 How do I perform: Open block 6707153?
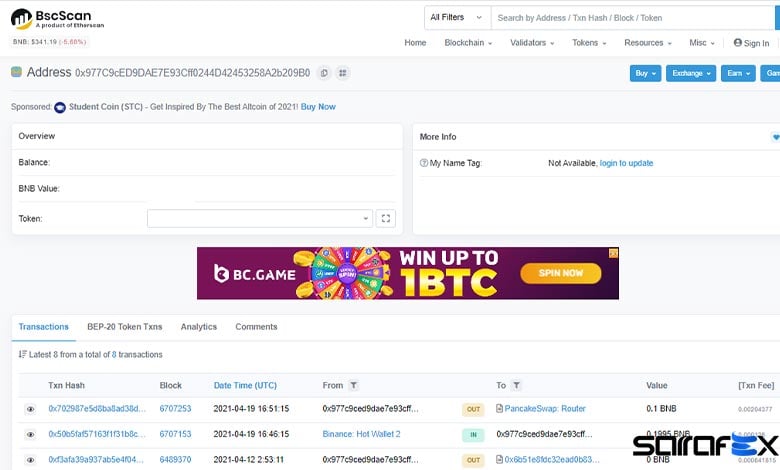coord(175,434)
